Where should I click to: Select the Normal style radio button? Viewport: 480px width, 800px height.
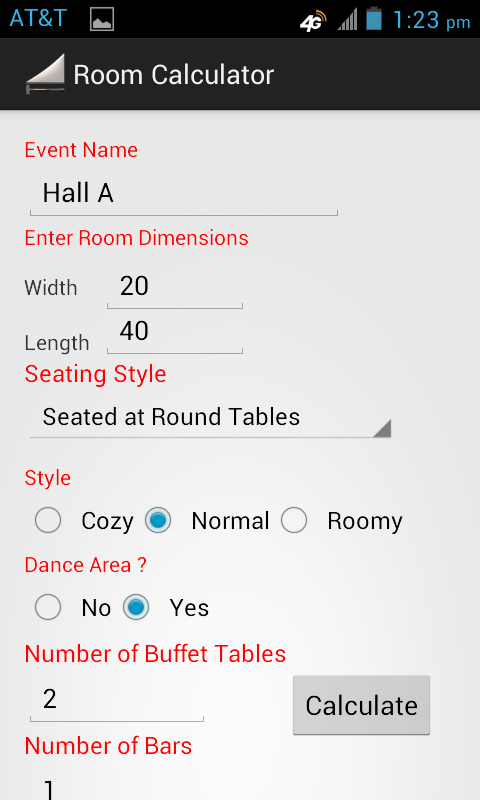(x=158, y=520)
